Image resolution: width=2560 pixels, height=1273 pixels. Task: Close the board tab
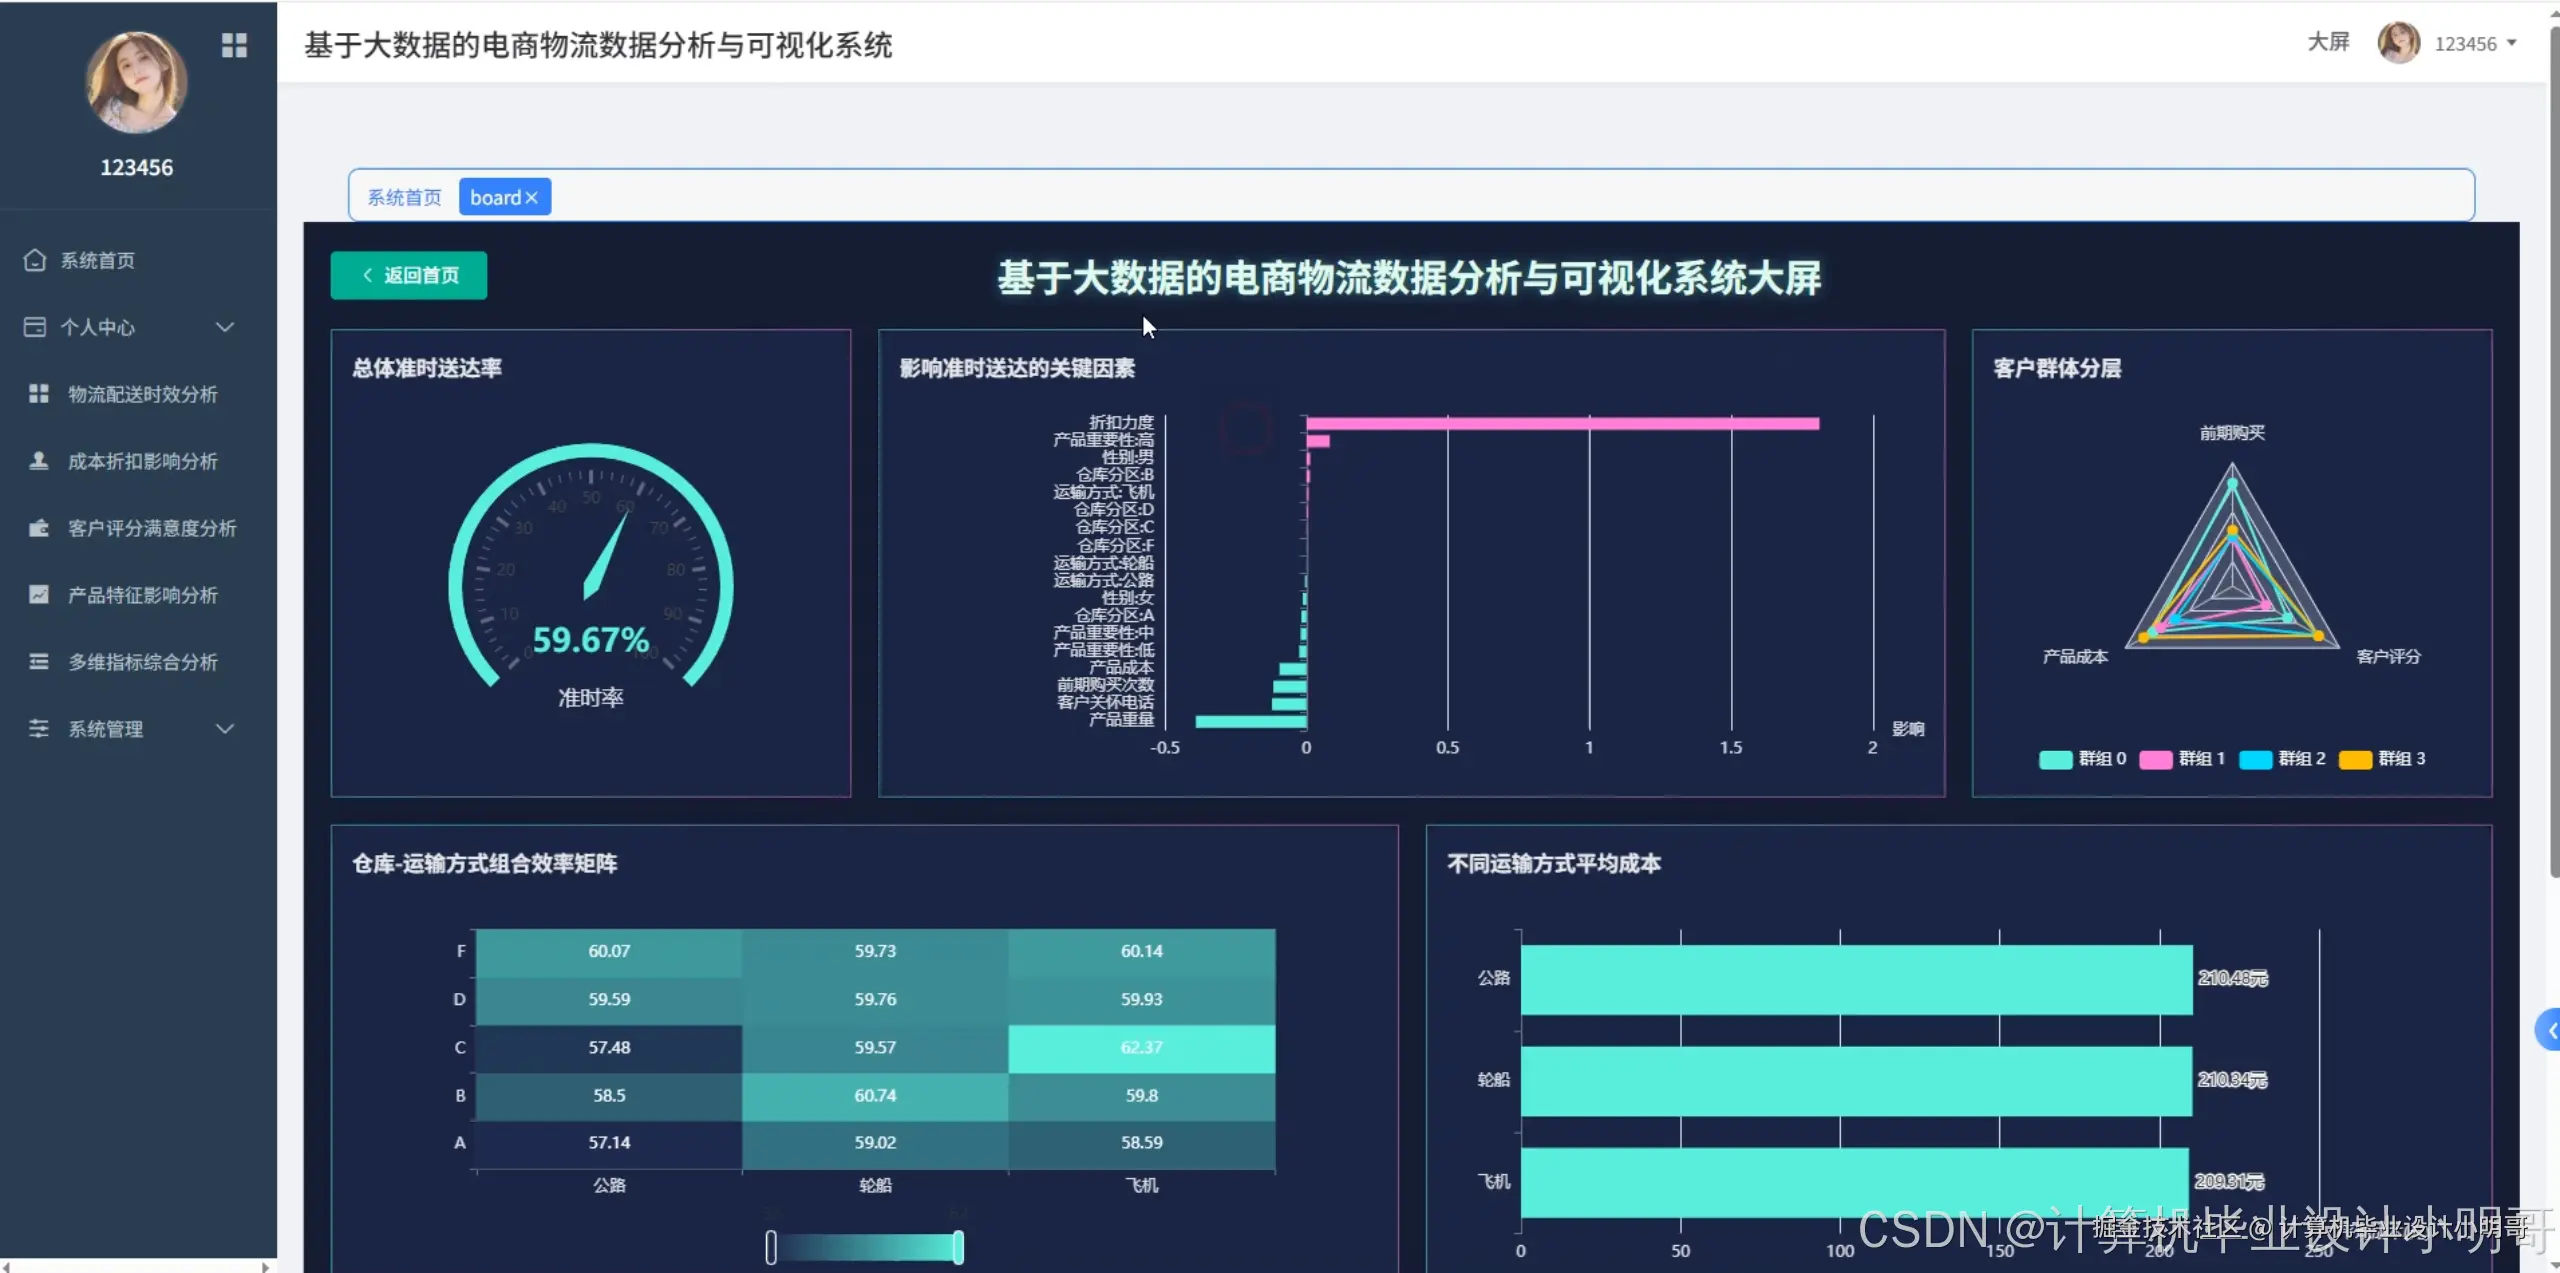(532, 198)
